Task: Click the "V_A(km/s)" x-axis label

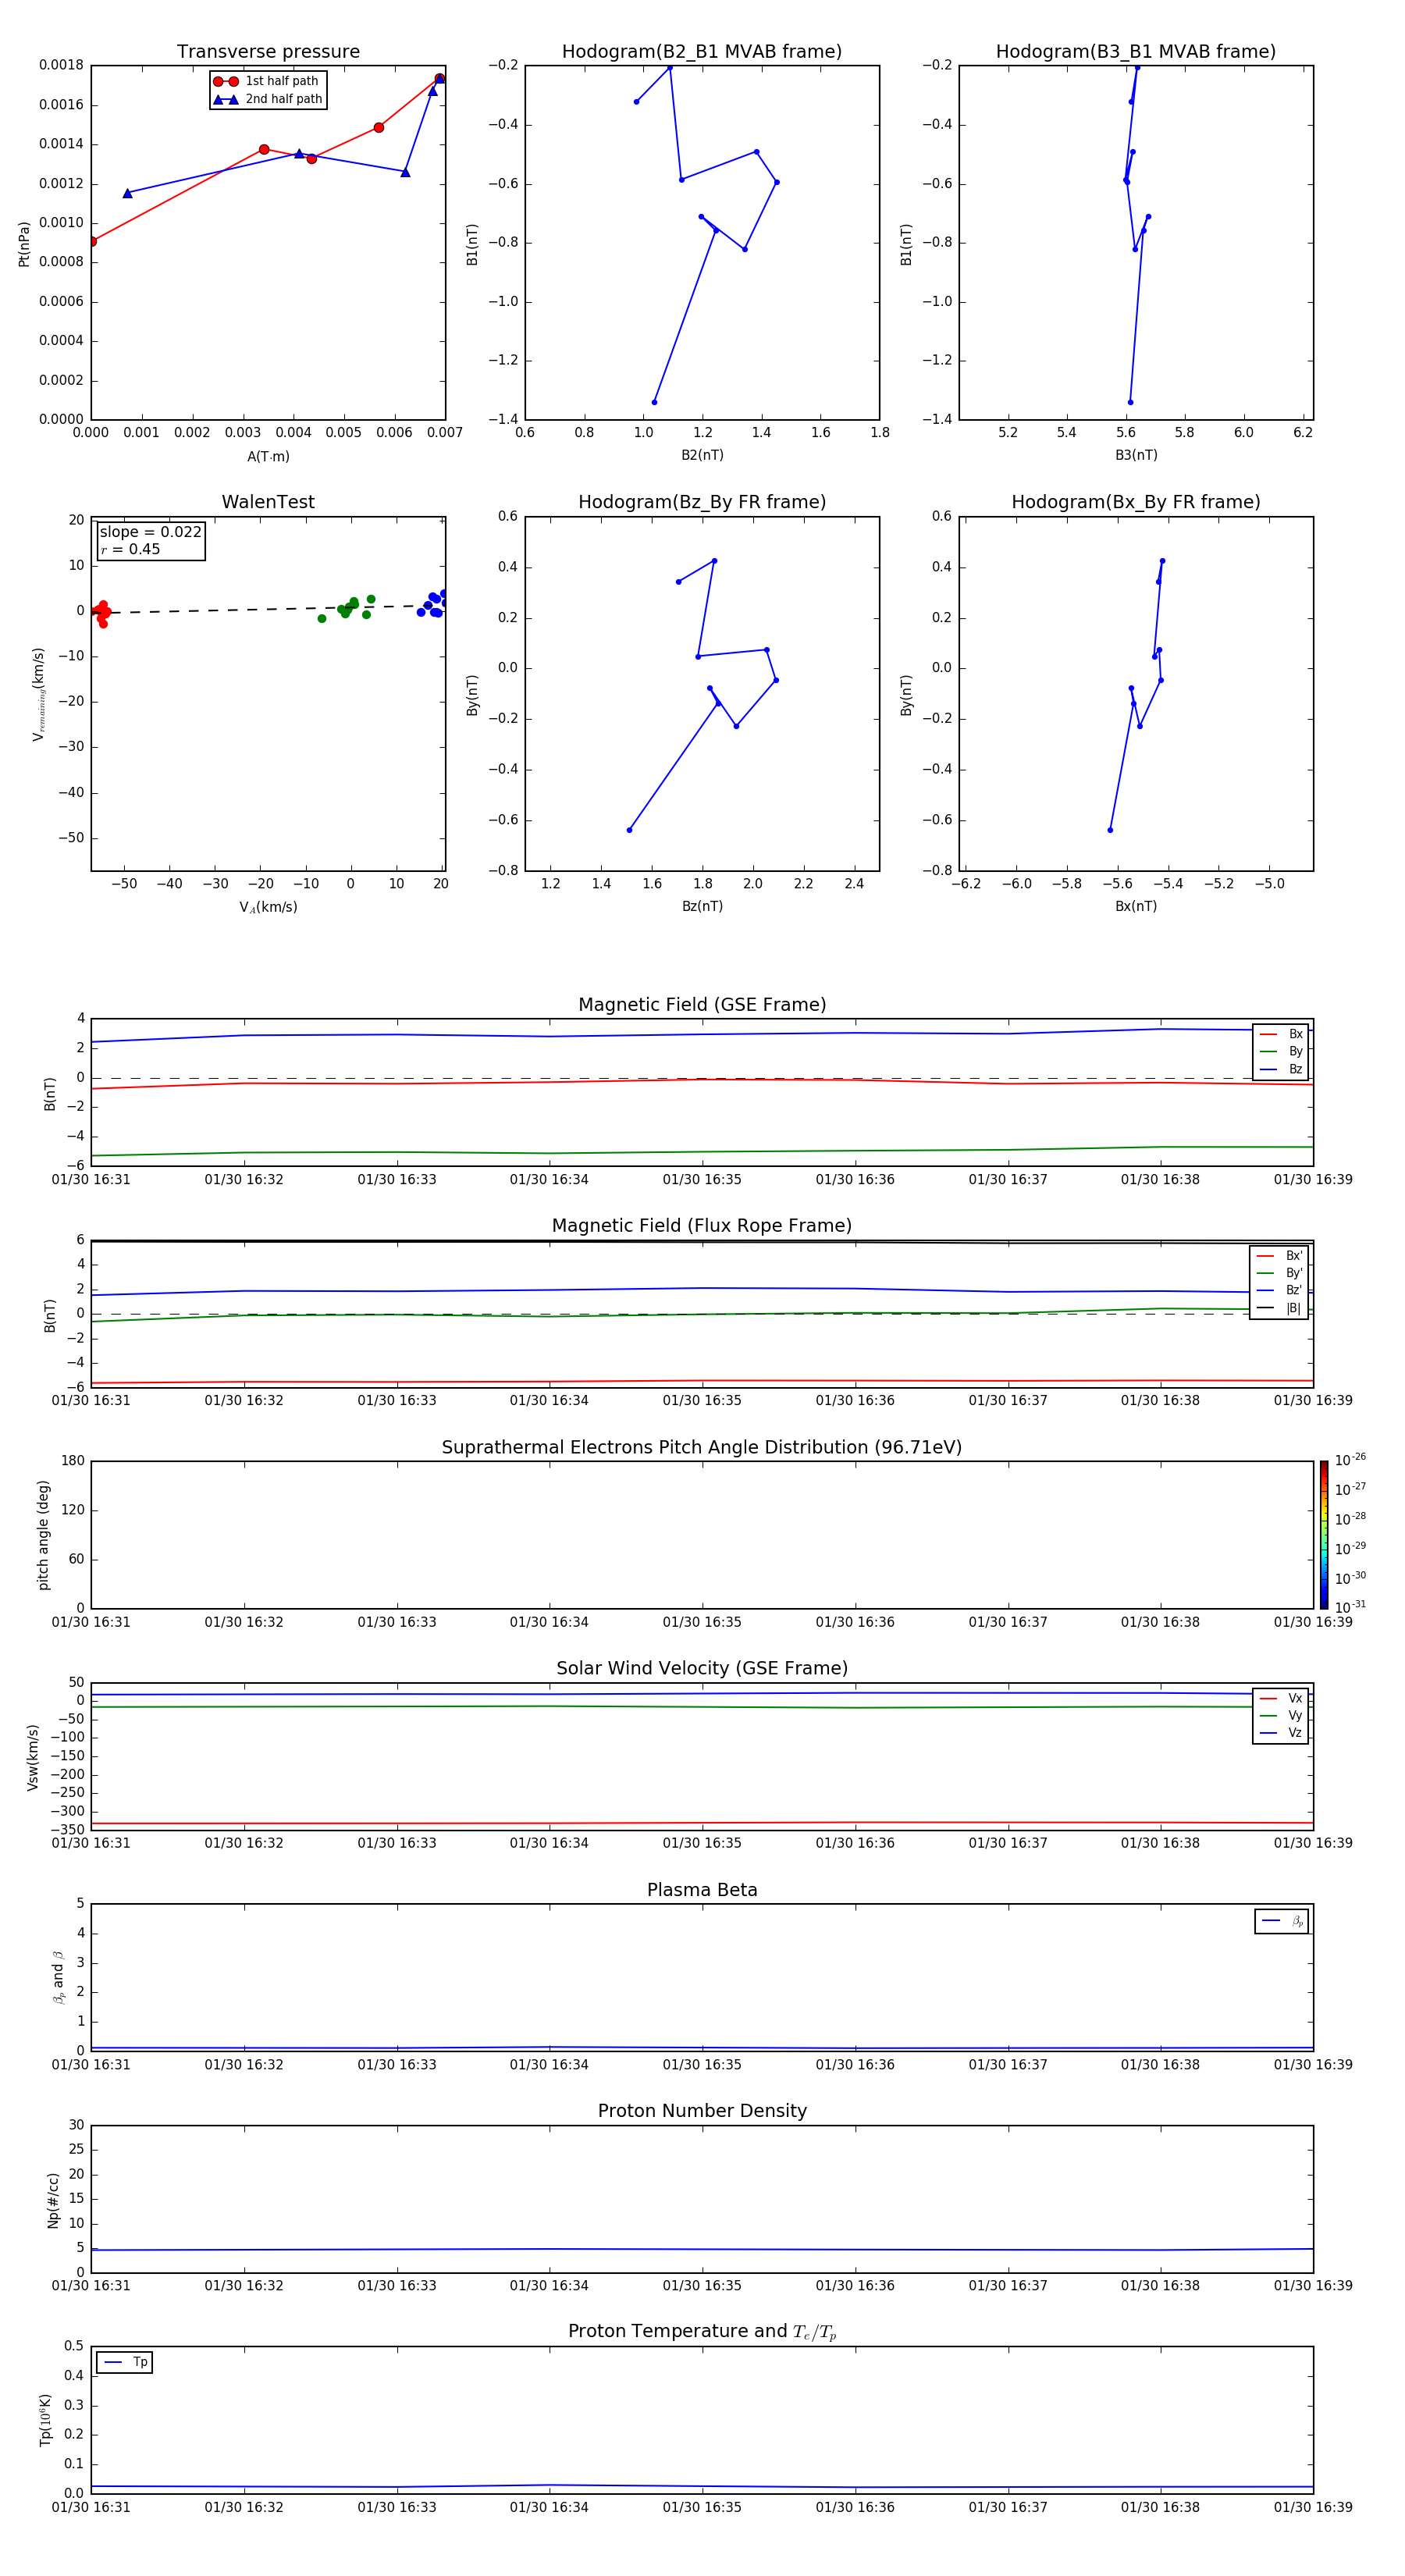Action: pos(268,907)
